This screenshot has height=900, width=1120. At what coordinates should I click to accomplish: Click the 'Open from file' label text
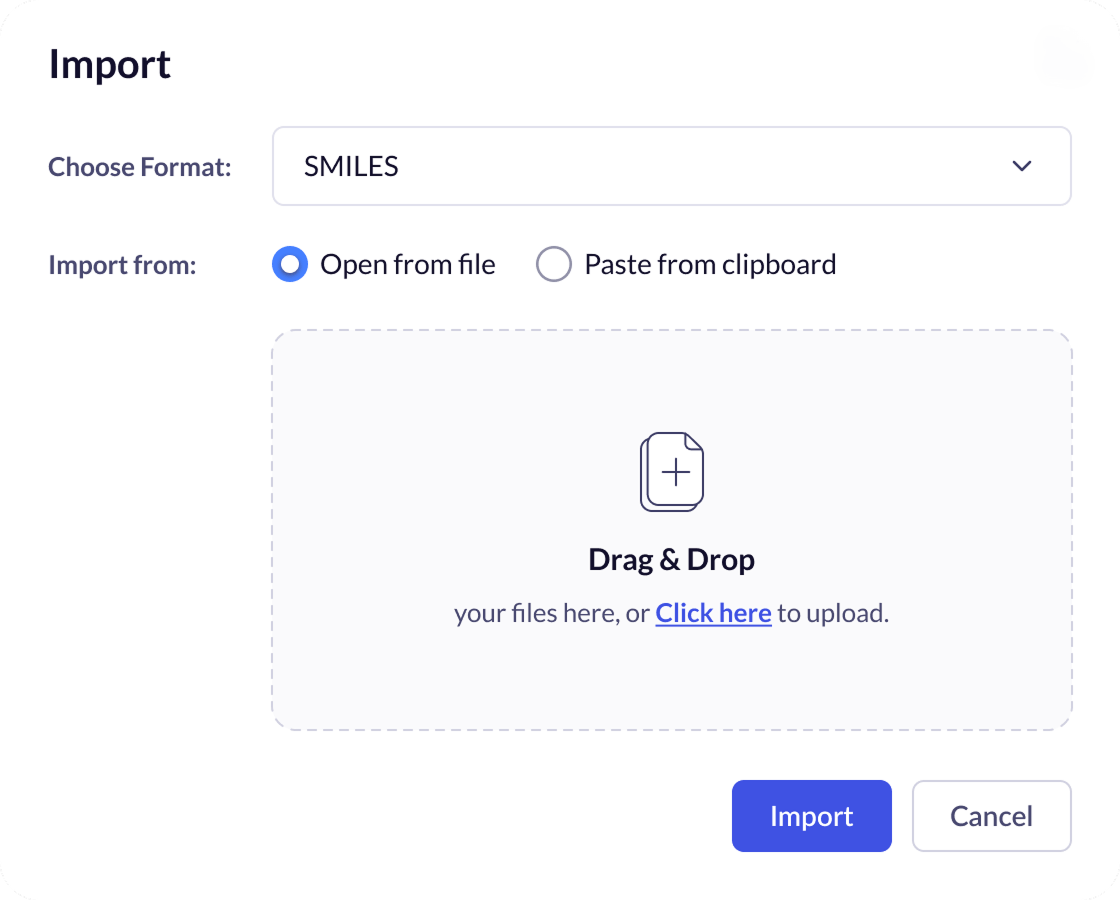[407, 265]
